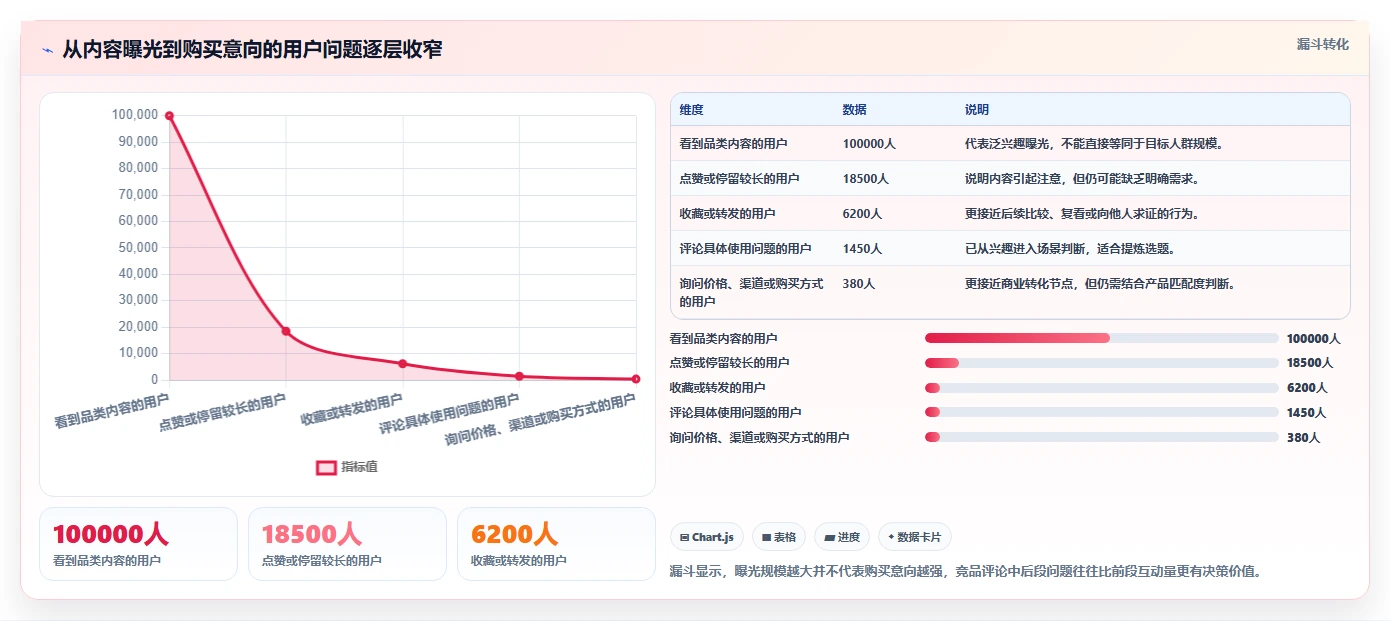Click the chart point for 收藏或转发的用户
Screen dimensions: 1390x621
coord(403,364)
